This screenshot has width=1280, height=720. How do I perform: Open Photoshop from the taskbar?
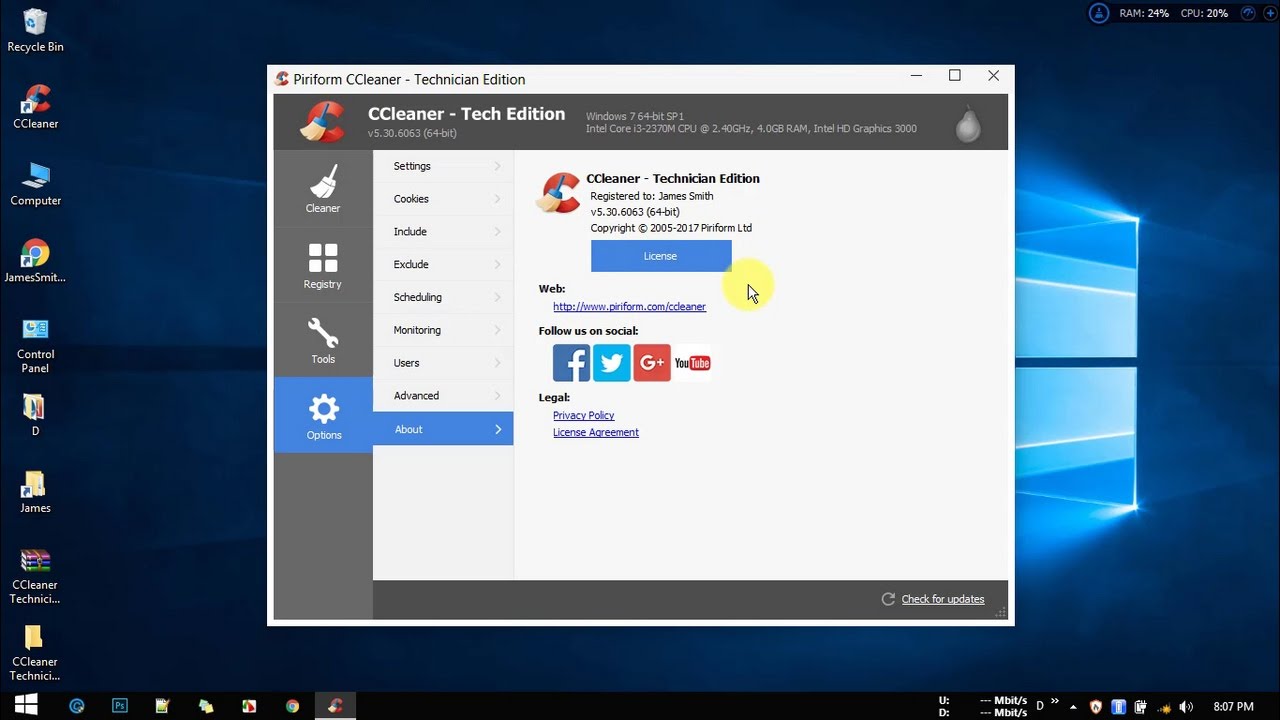120,705
